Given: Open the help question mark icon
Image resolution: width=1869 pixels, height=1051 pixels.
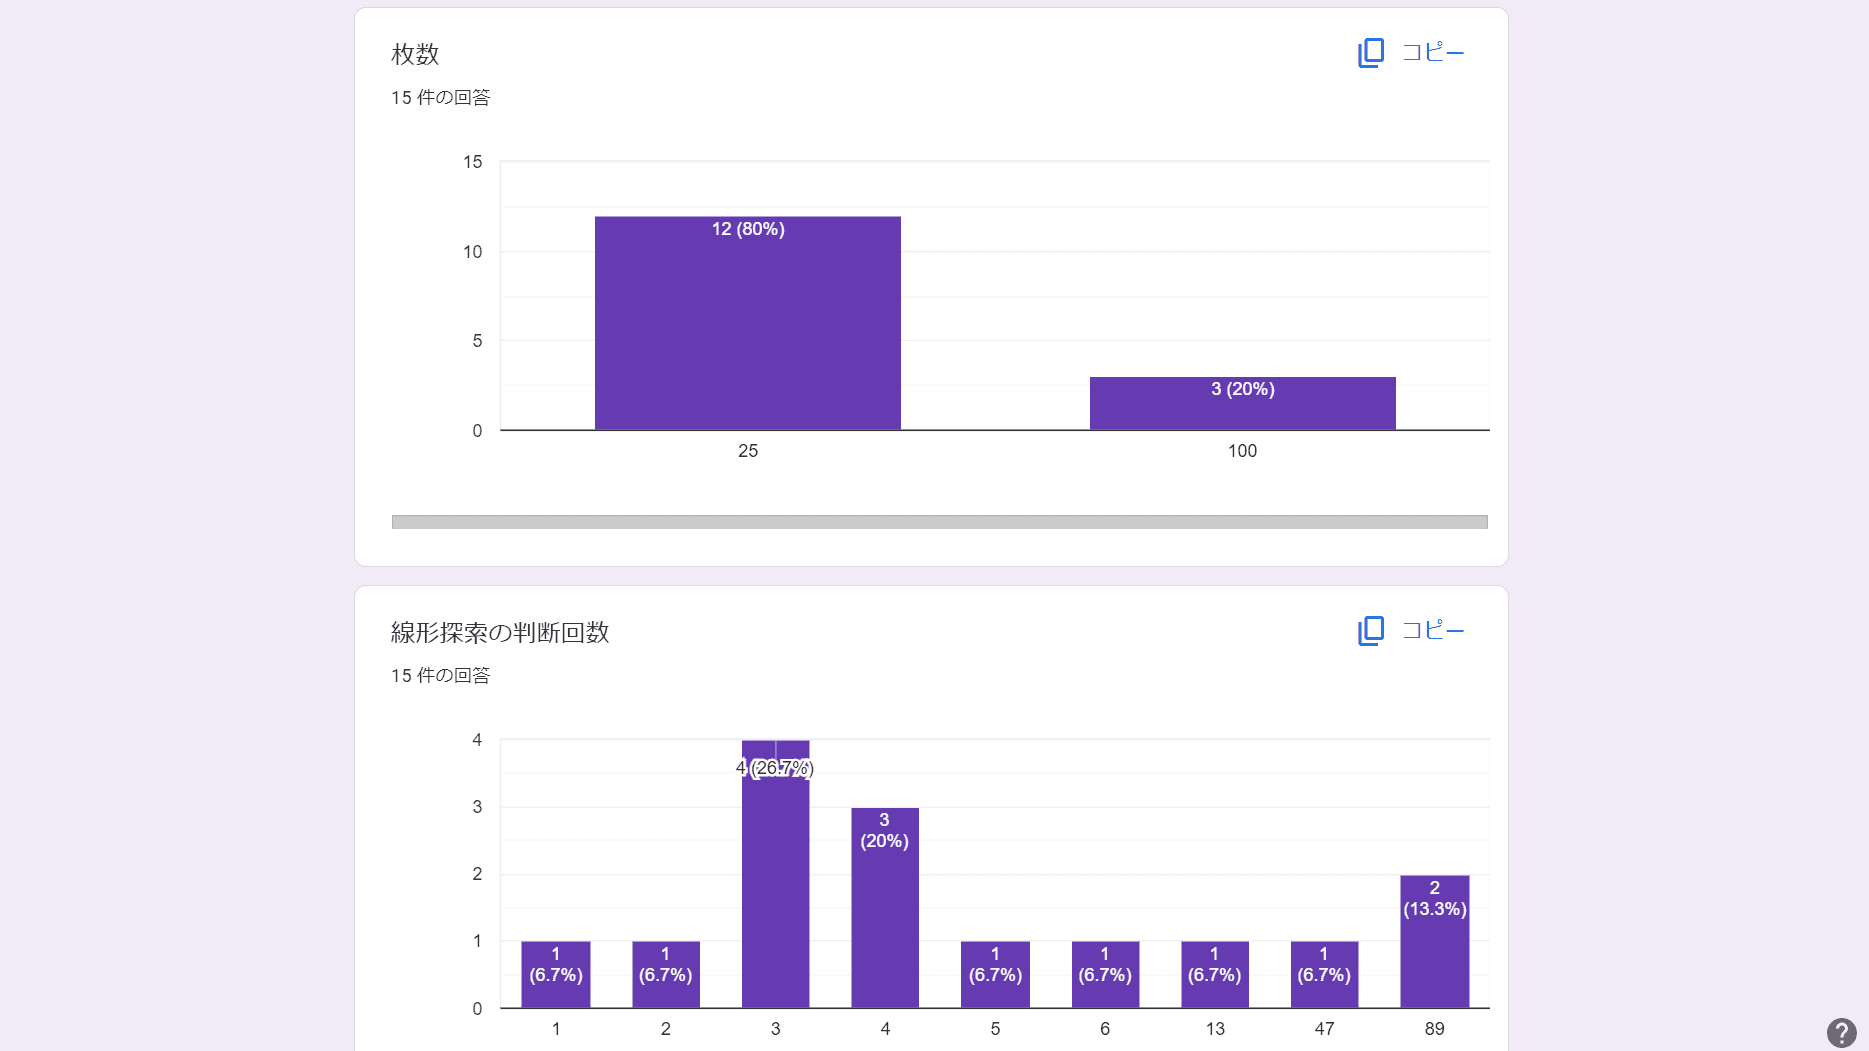Looking at the screenshot, I should point(1841,1032).
